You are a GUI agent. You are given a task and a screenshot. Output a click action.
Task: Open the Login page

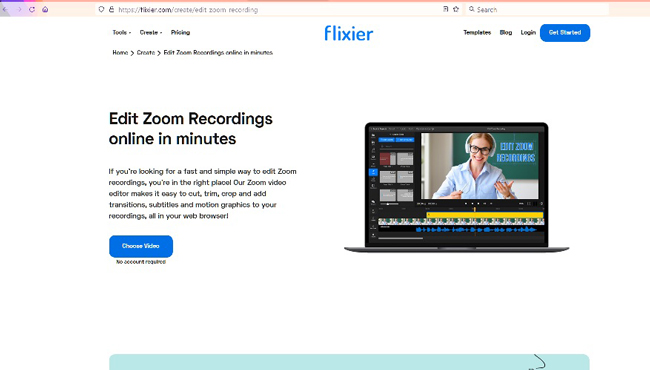(528, 32)
